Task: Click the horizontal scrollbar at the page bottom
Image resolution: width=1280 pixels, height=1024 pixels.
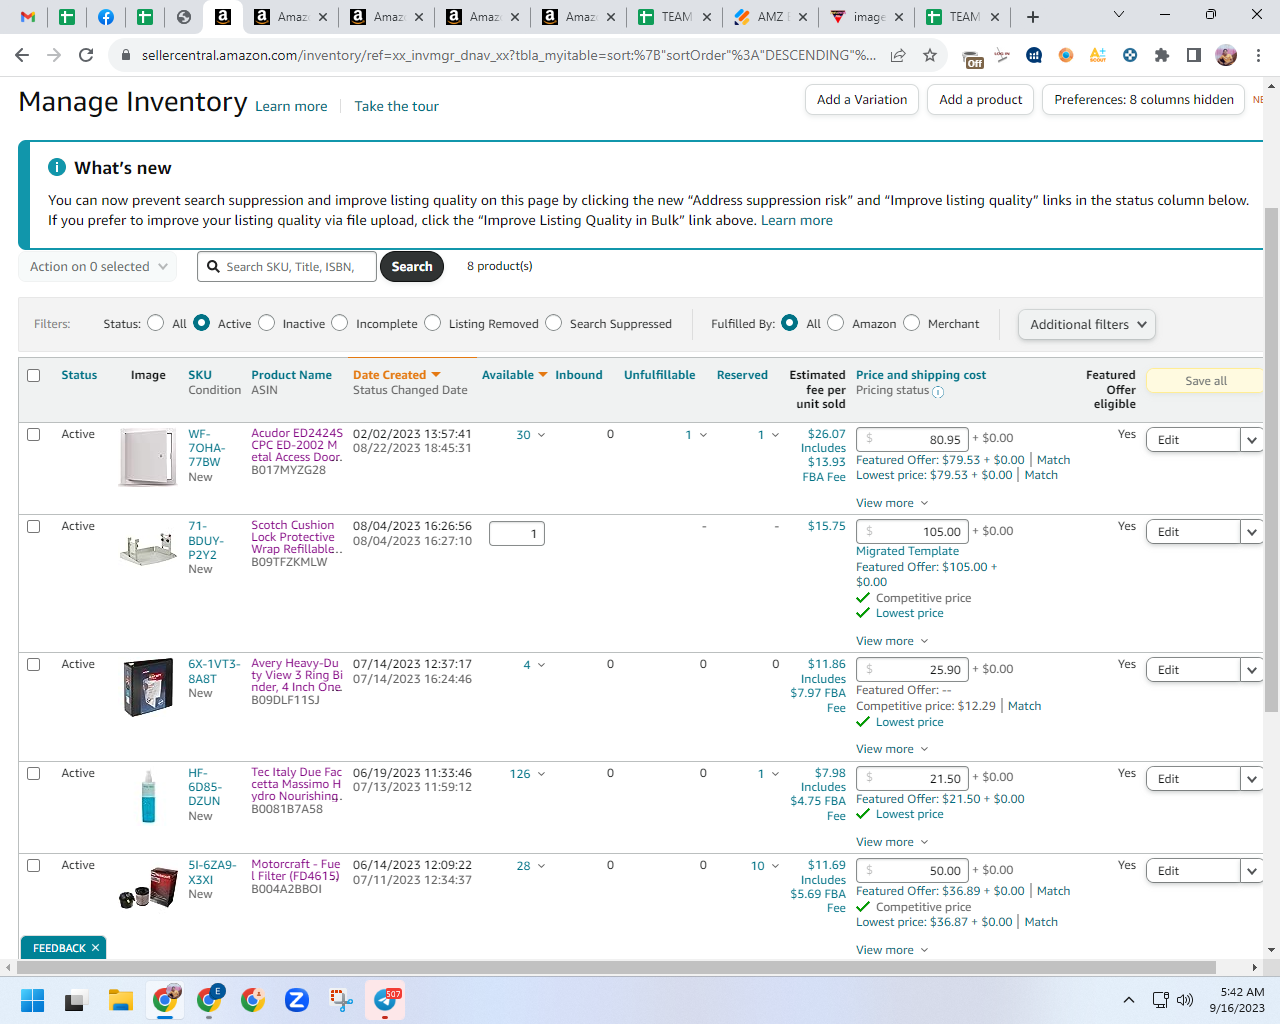Action: (616, 967)
